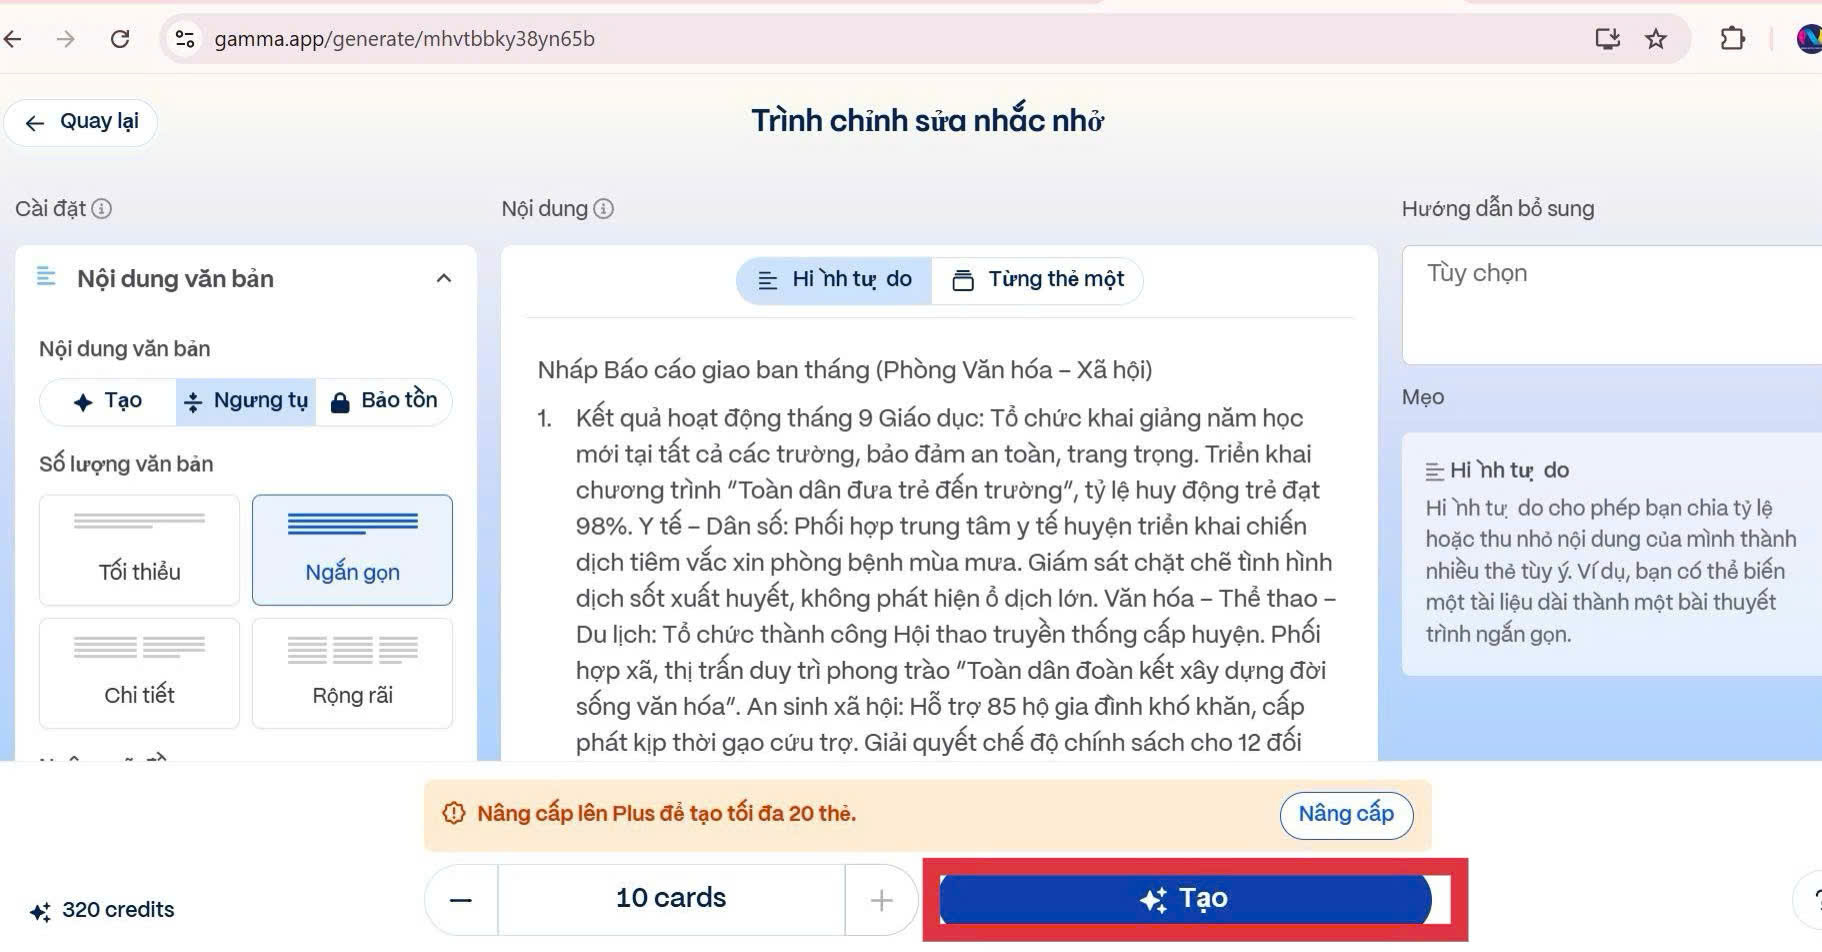This screenshot has height=952, width=1822.
Task: Click the Nâng cấp lên Plus warning text
Action: click(666, 814)
